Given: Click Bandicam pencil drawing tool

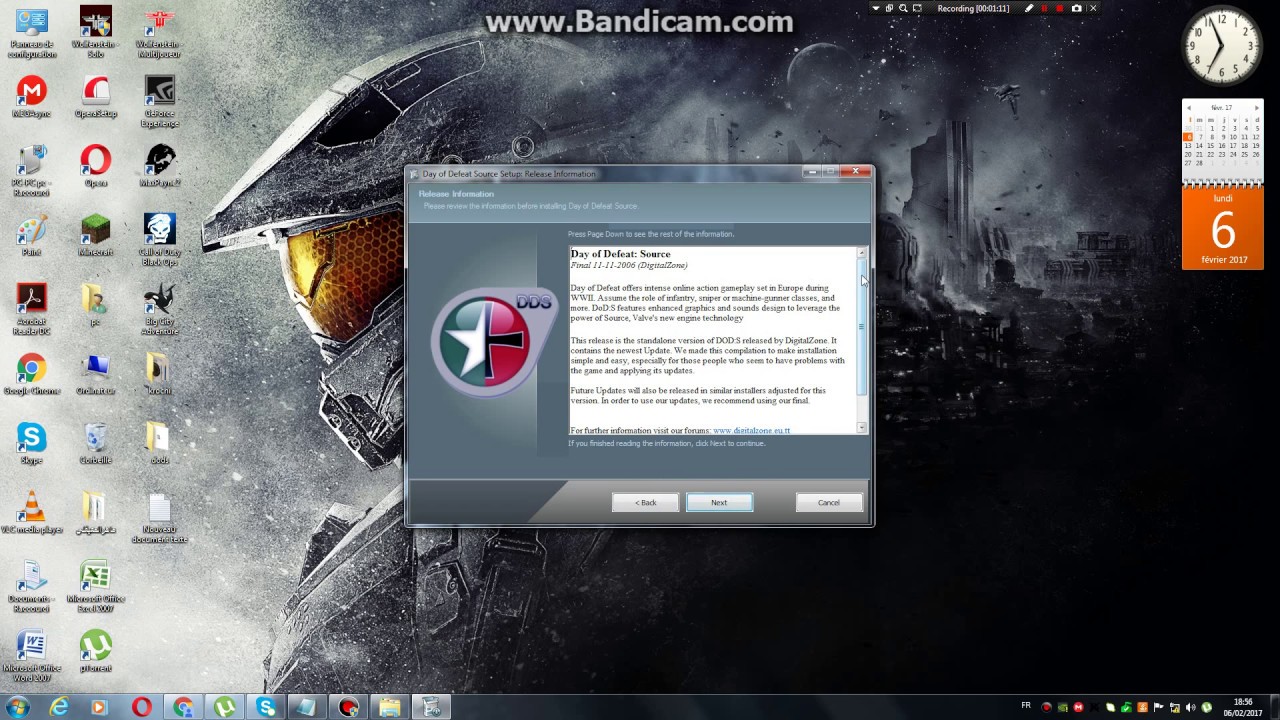Looking at the screenshot, I should point(1029,8).
